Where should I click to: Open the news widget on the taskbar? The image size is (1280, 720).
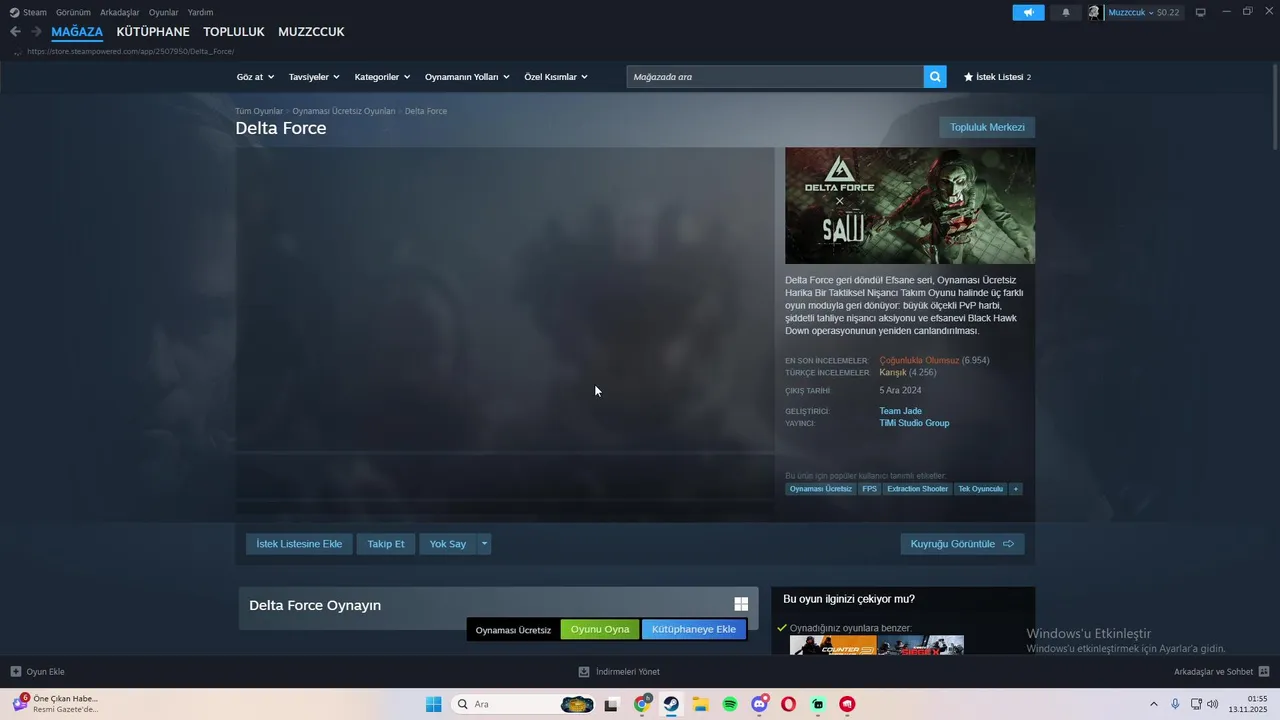55,704
